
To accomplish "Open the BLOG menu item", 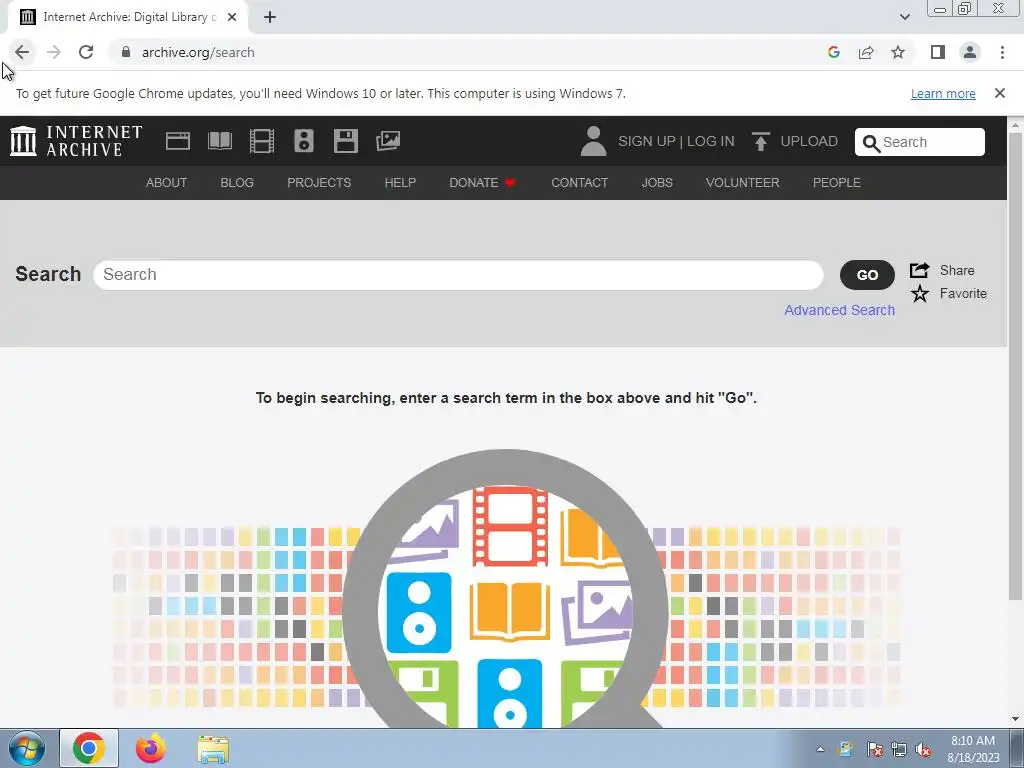I will 237,183.
